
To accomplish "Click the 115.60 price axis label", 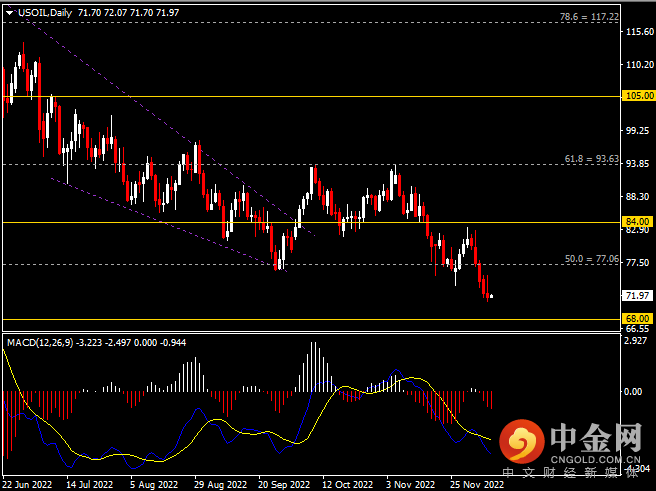I will pos(637,33).
